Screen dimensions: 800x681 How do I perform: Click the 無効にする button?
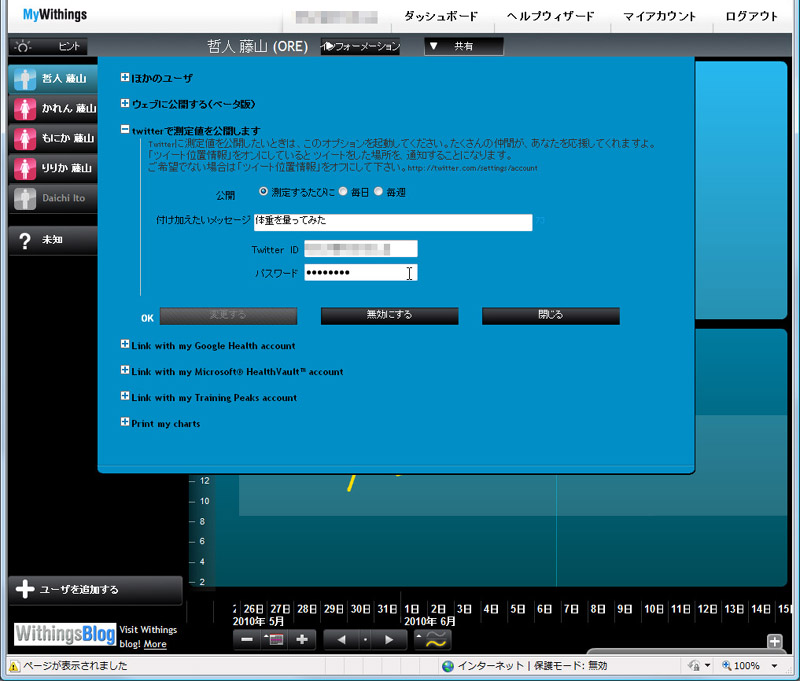pos(389,315)
